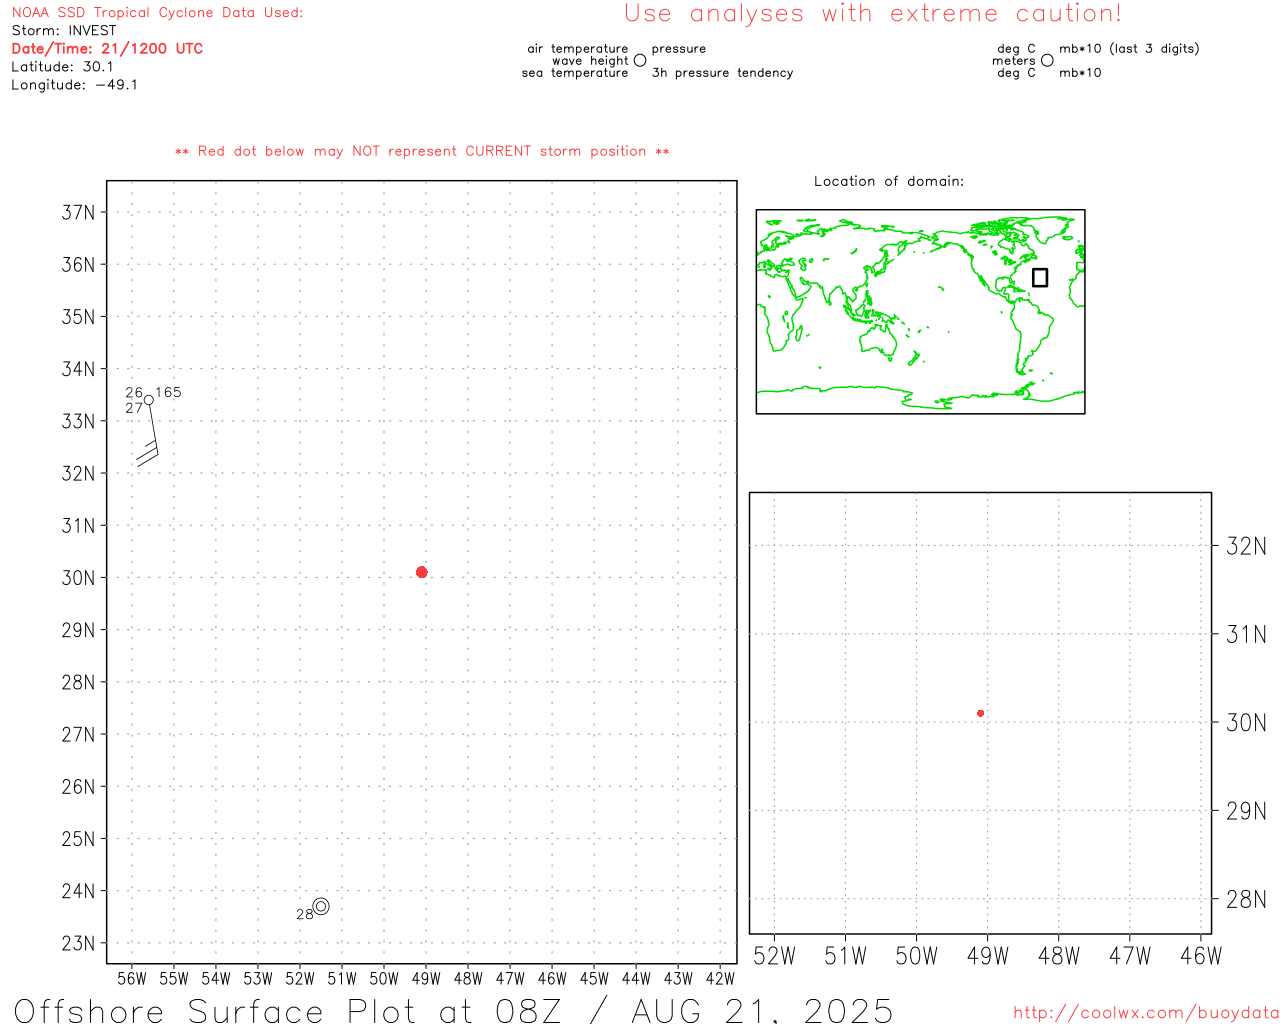The width and height of the screenshot is (1280, 1024).
Task: Click the buoy station circle near 33N 56W
Action: pos(148,400)
